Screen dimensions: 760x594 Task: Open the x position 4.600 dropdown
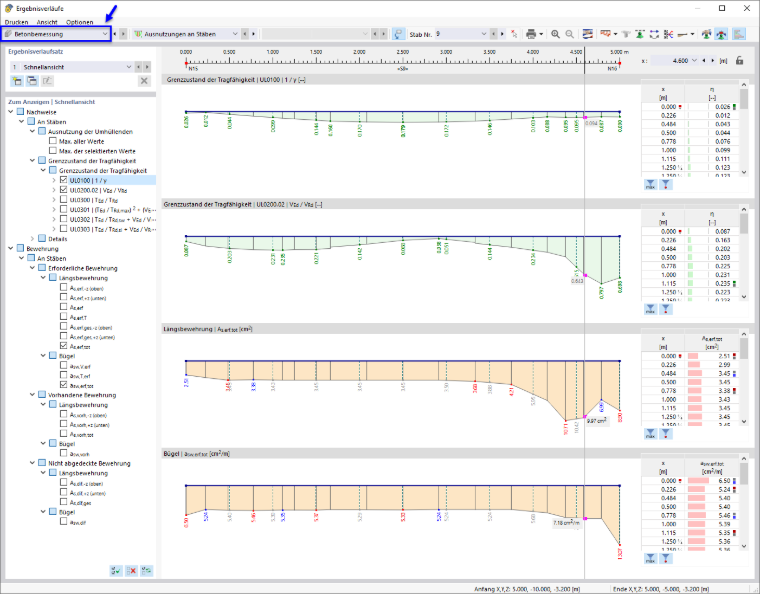coord(694,61)
